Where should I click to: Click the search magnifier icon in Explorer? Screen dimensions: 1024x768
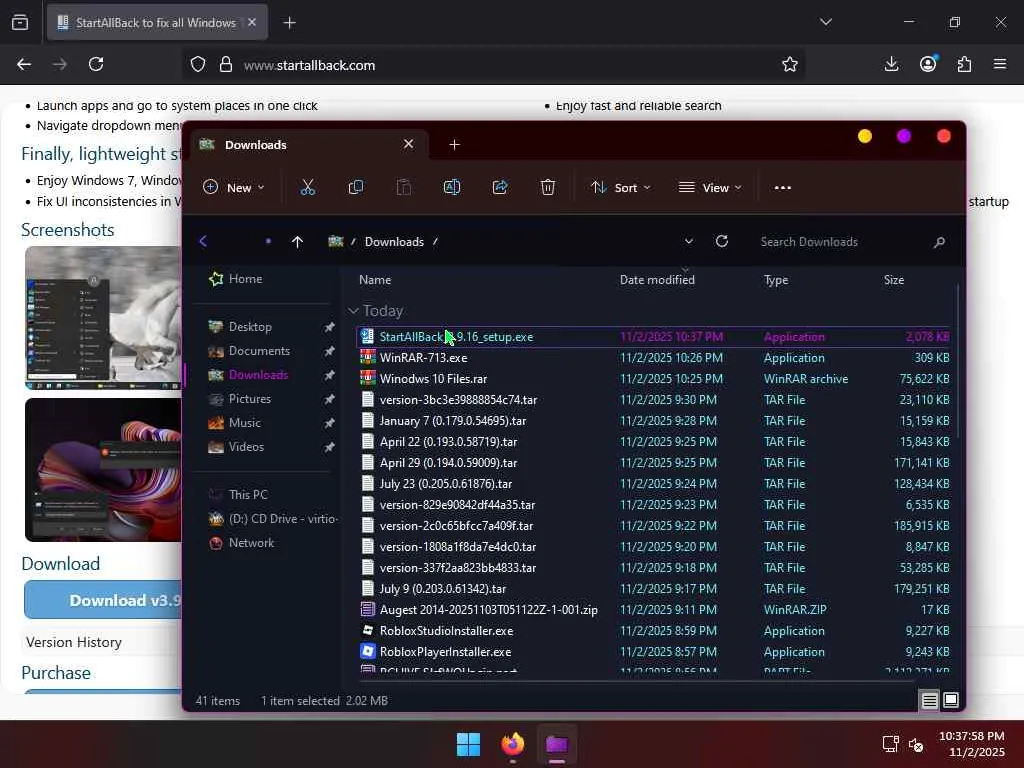point(939,242)
